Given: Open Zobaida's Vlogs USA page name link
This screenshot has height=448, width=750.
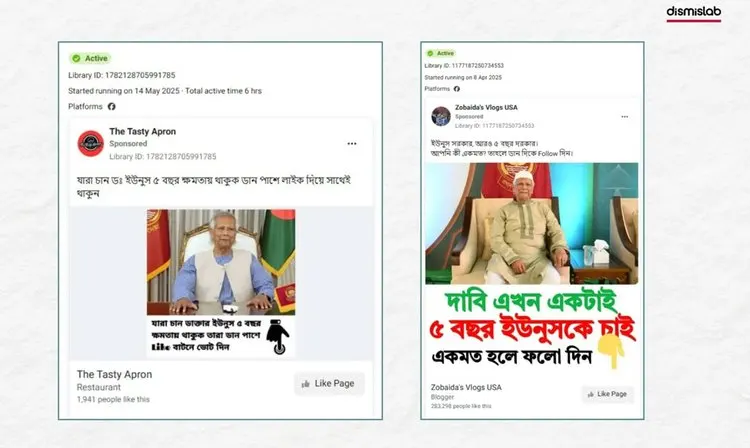Looking at the screenshot, I should [486, 108].
